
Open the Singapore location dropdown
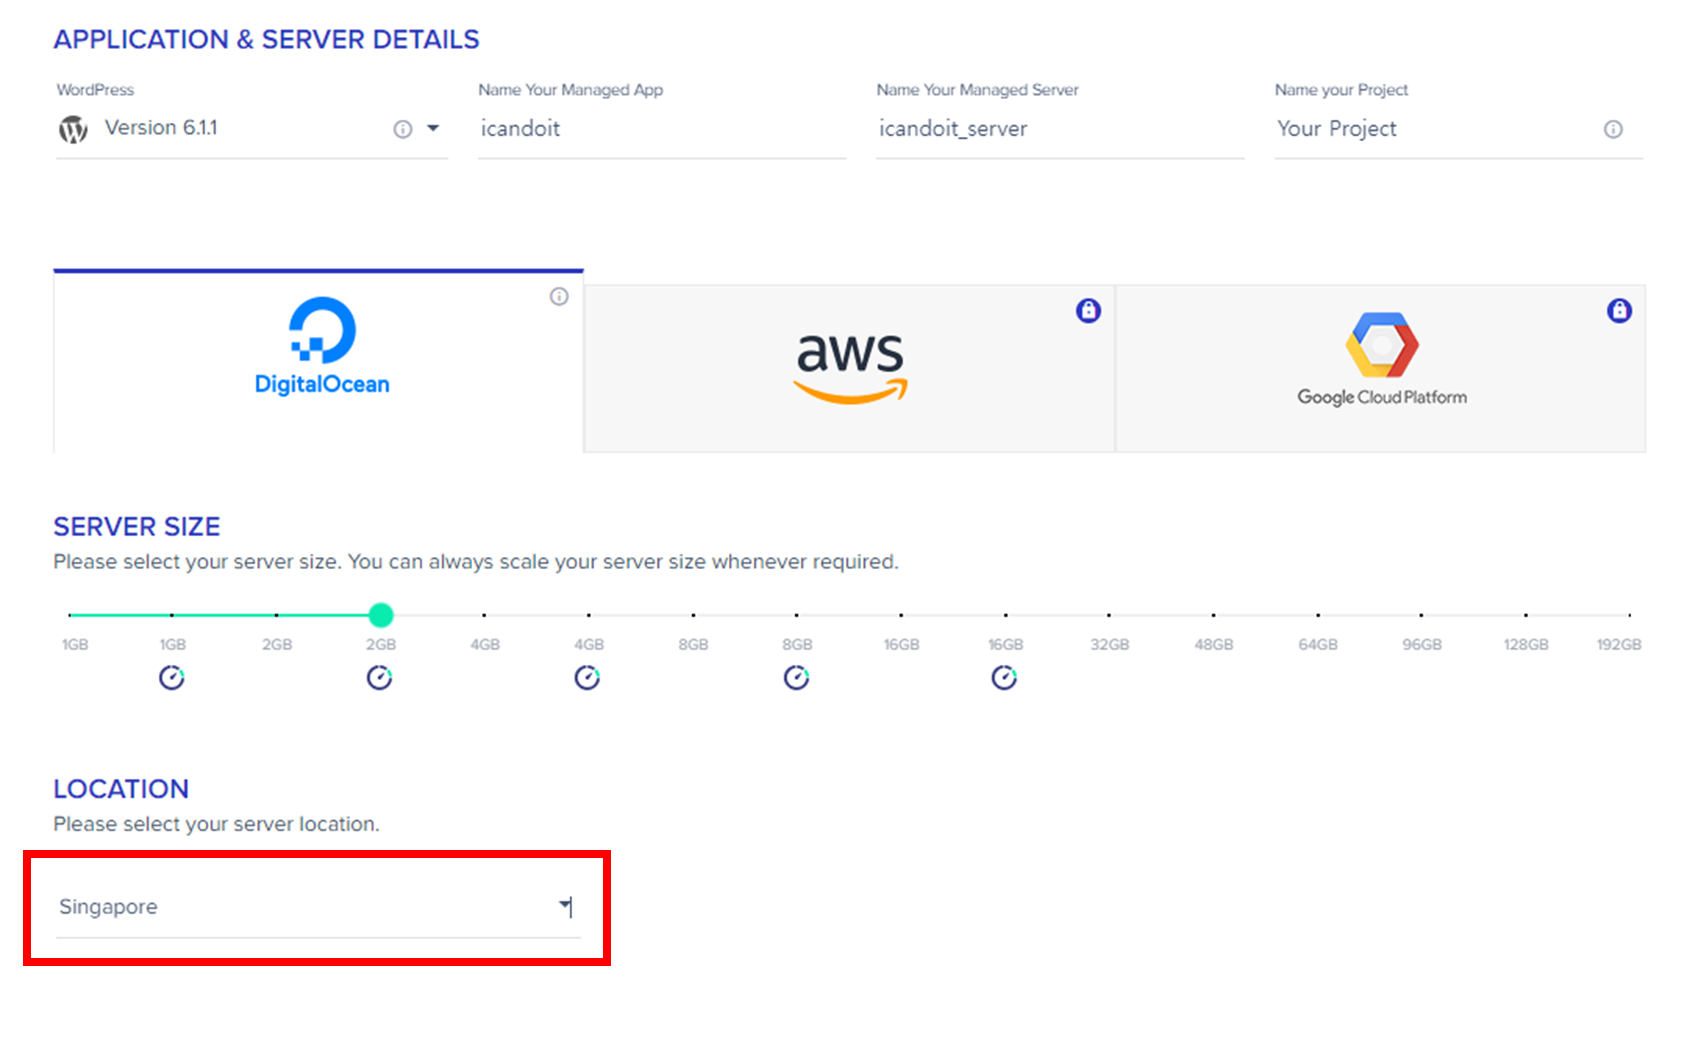(318, 907)
